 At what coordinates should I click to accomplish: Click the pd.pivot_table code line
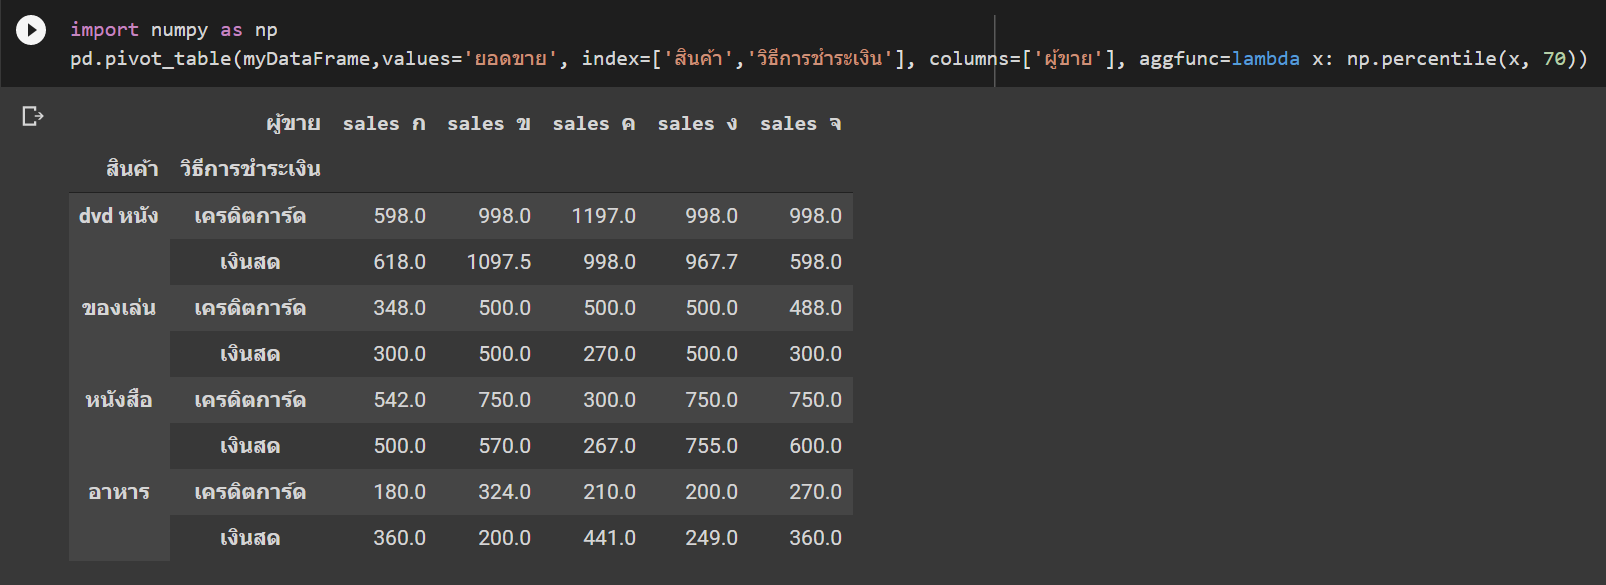click(829, 59)
